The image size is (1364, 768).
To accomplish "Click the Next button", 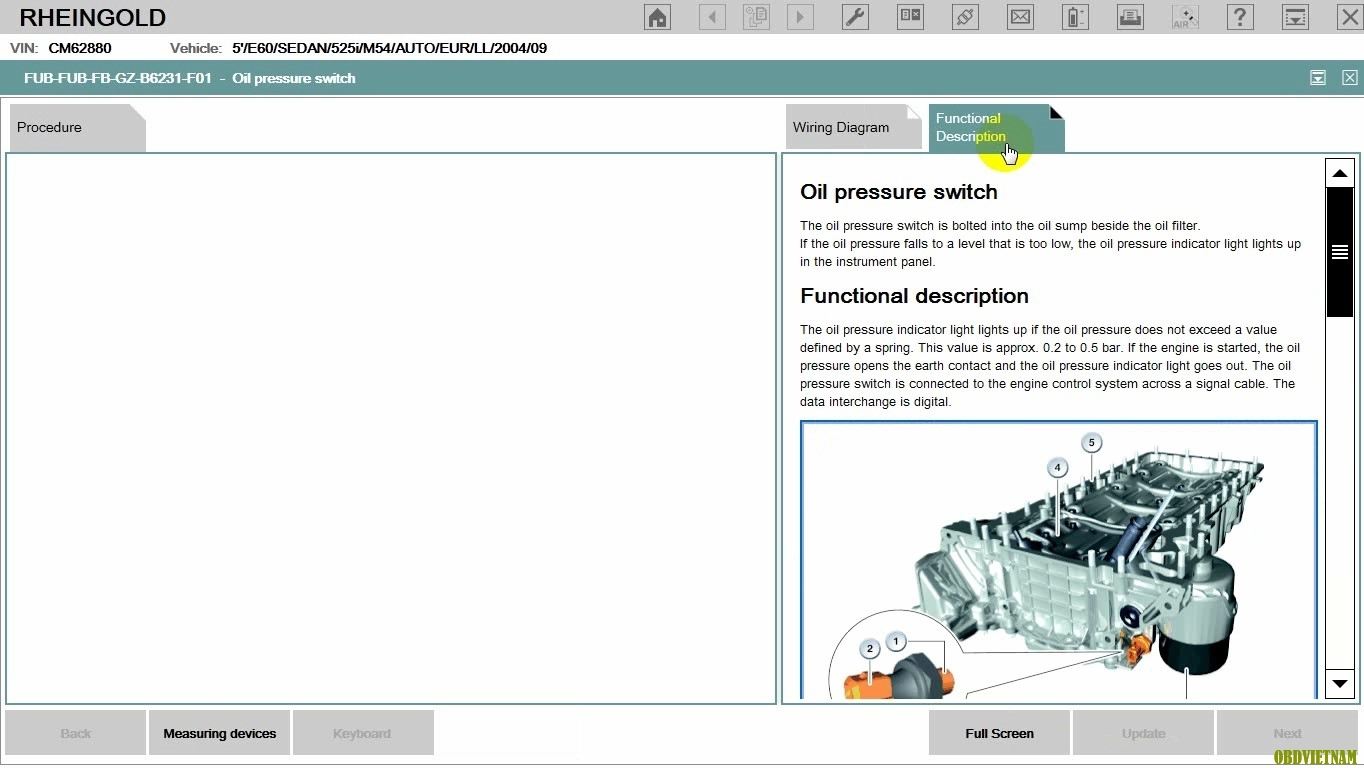I will (1288, 733).
